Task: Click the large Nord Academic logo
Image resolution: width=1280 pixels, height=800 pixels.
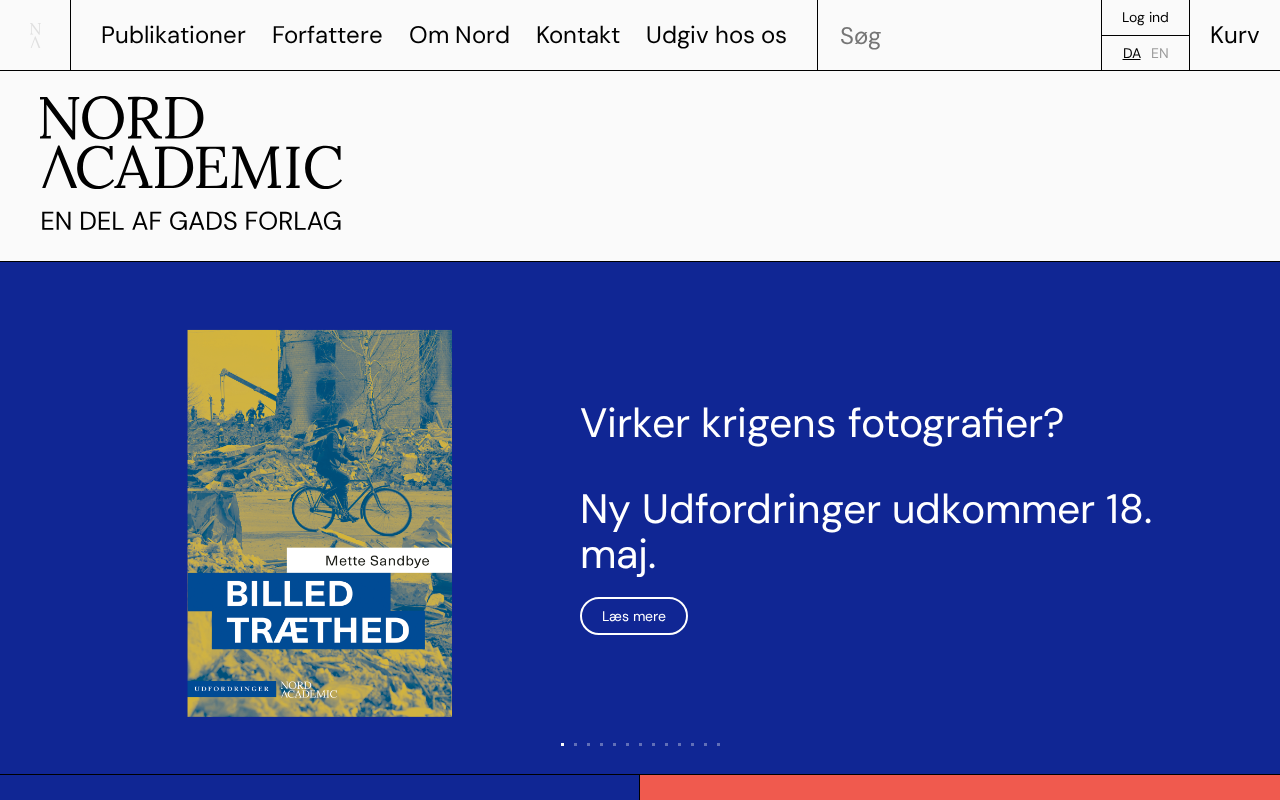Action: coord(191,164)
